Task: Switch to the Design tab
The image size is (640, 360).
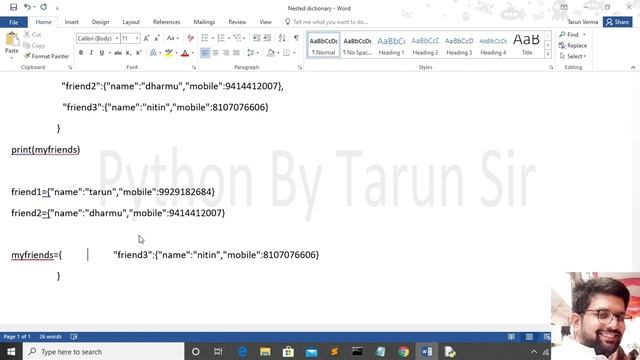Action: coord(100,22)
